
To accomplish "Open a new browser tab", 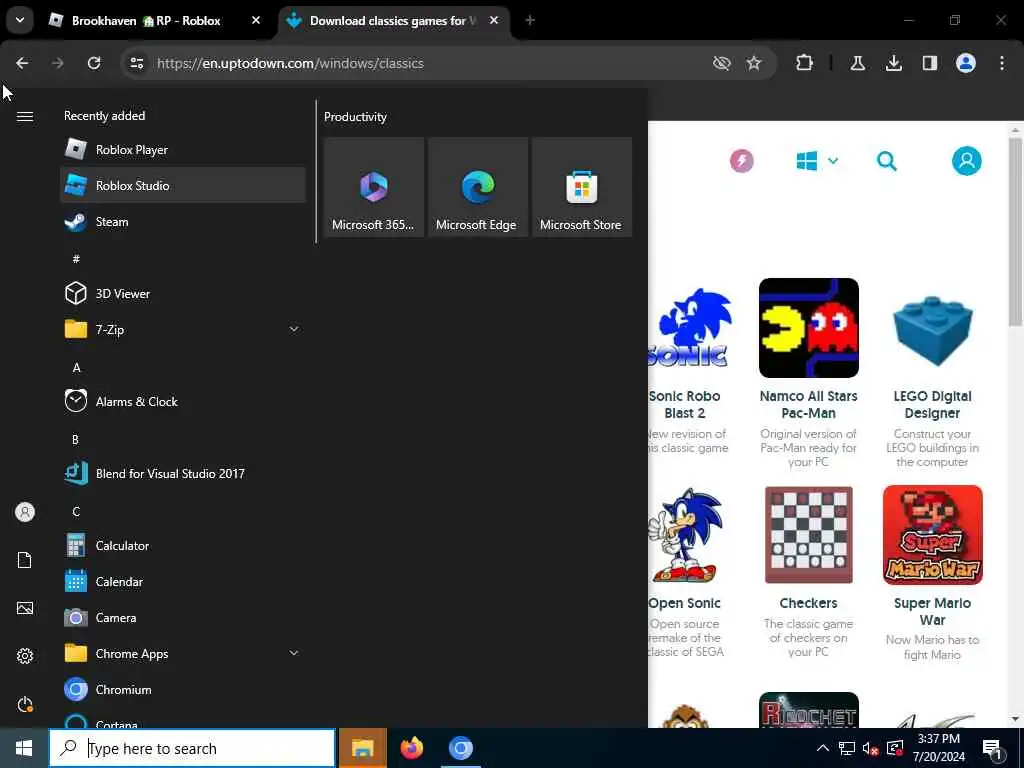I will (x=530, y=21).
